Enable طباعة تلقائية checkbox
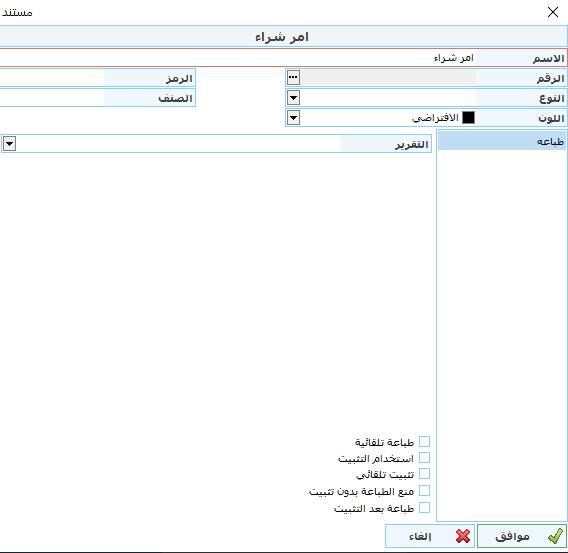The height and width of the screenshot is (553, 568). (x=424, y=441)
